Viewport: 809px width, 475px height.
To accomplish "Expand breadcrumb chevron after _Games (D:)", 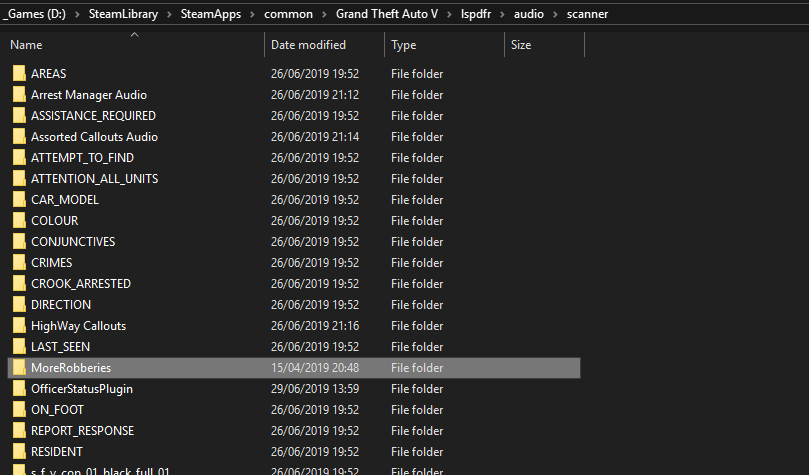I will [x=77, y=14].
